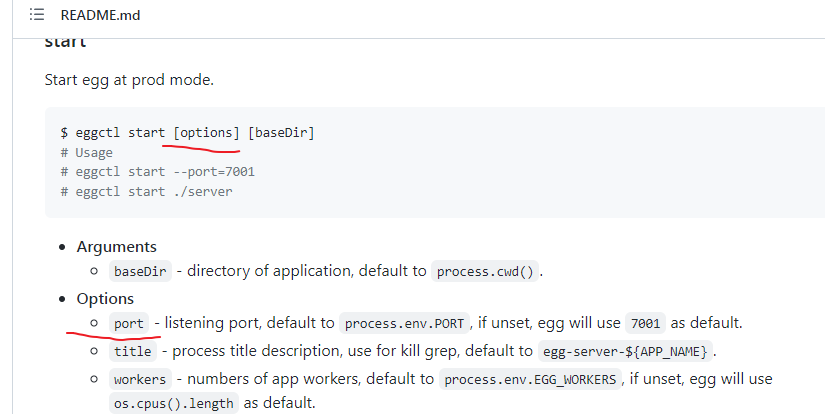The height and width of the screenshot is (414, 825).
Task: Click the 'process.env.EGG_WORKERS' inline code
Action: pos(530,379)
